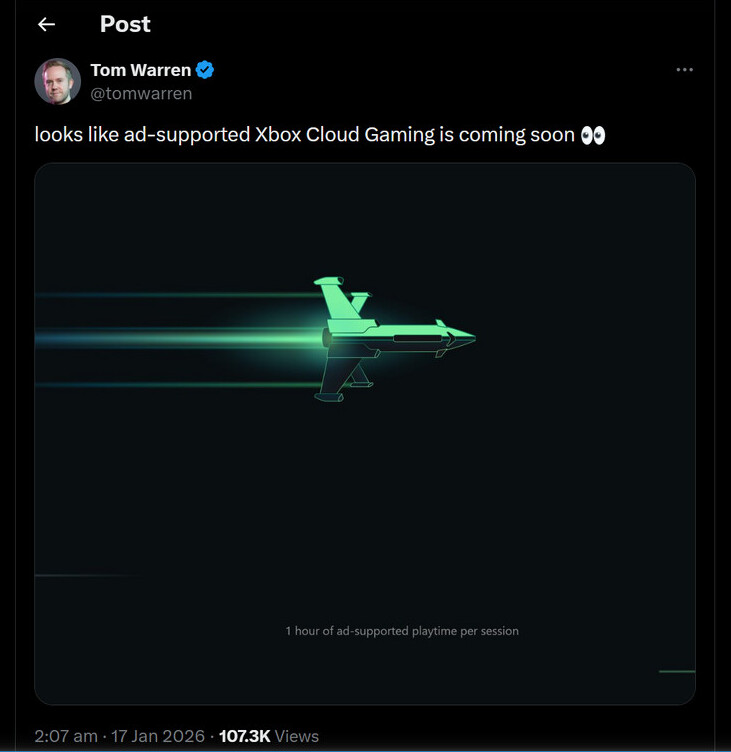Click the back arrow icon

46,25
